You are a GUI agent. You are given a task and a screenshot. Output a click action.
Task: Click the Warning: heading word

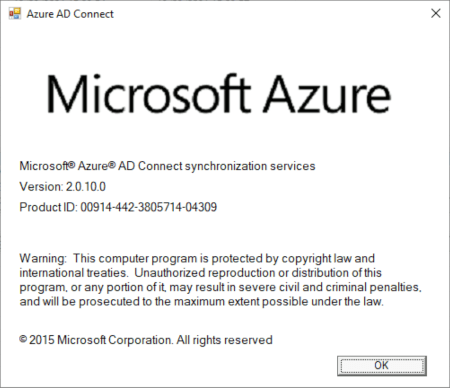point(43,258)
